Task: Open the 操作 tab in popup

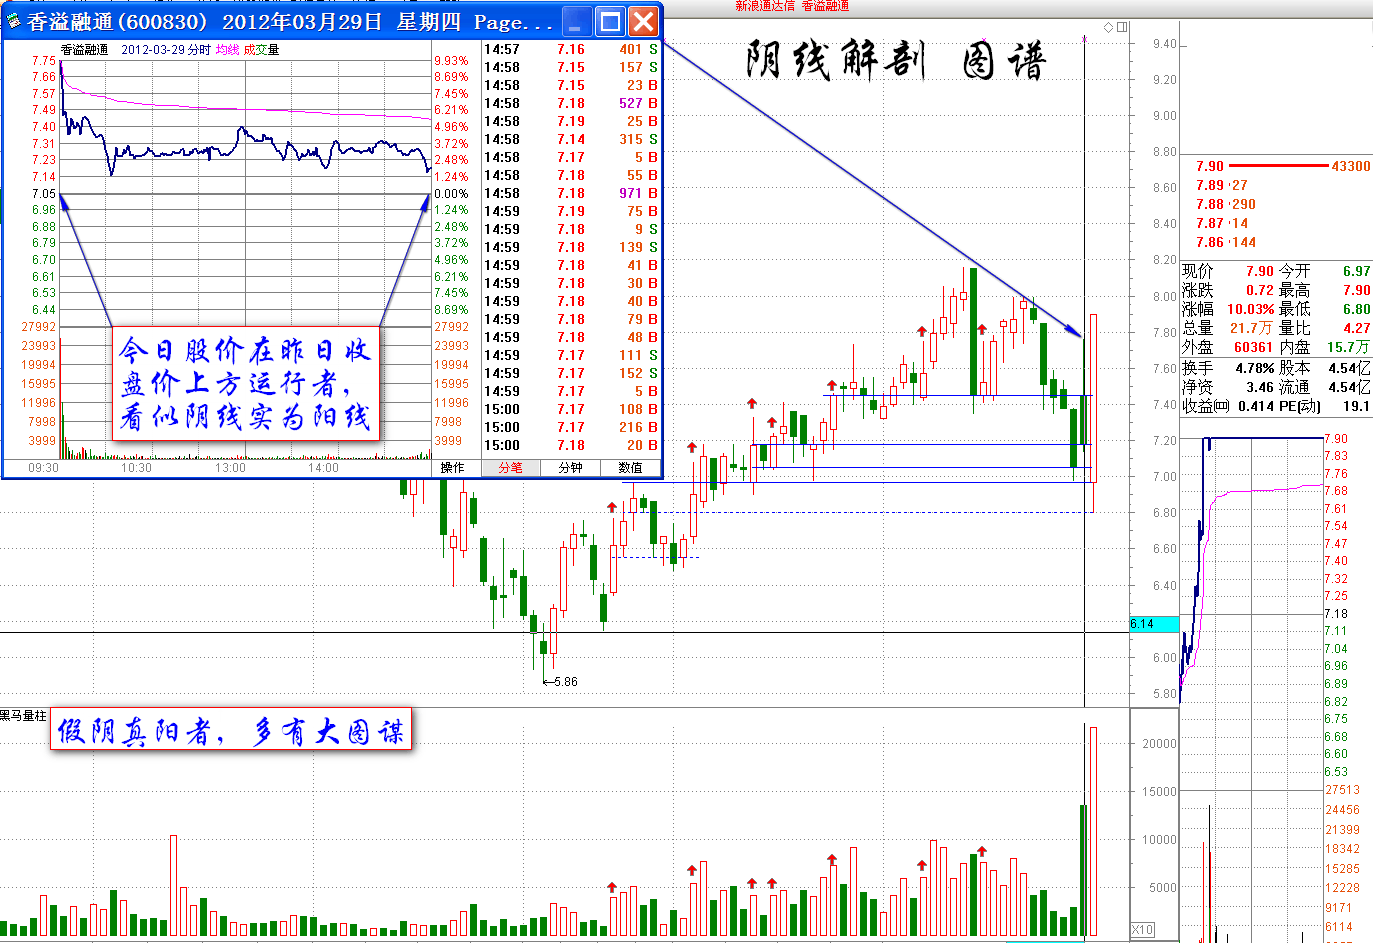Action: pyautogui.click(x=452, y=467)
